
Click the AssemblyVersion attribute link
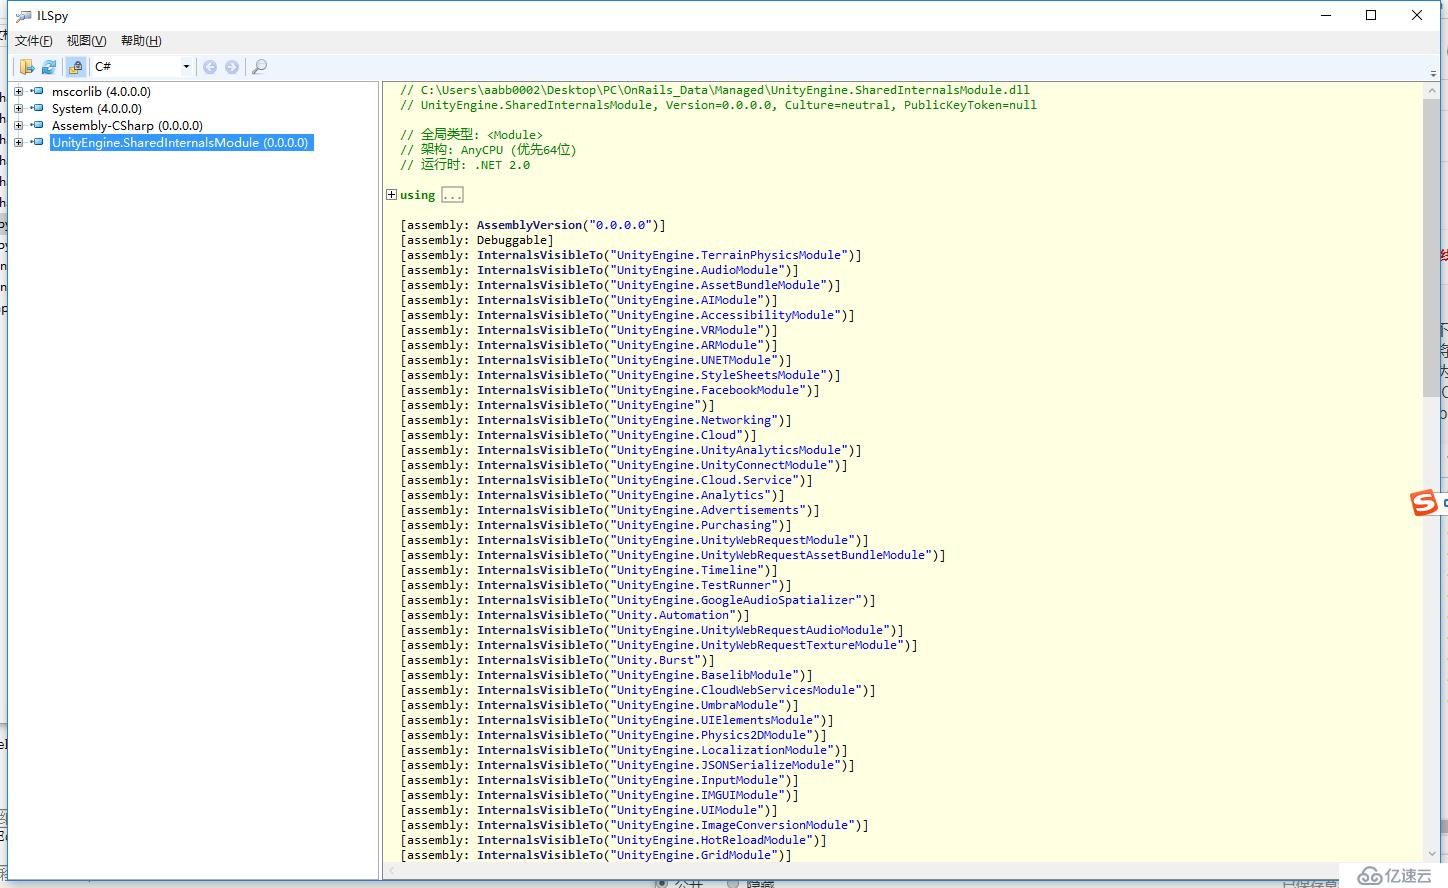529,225
